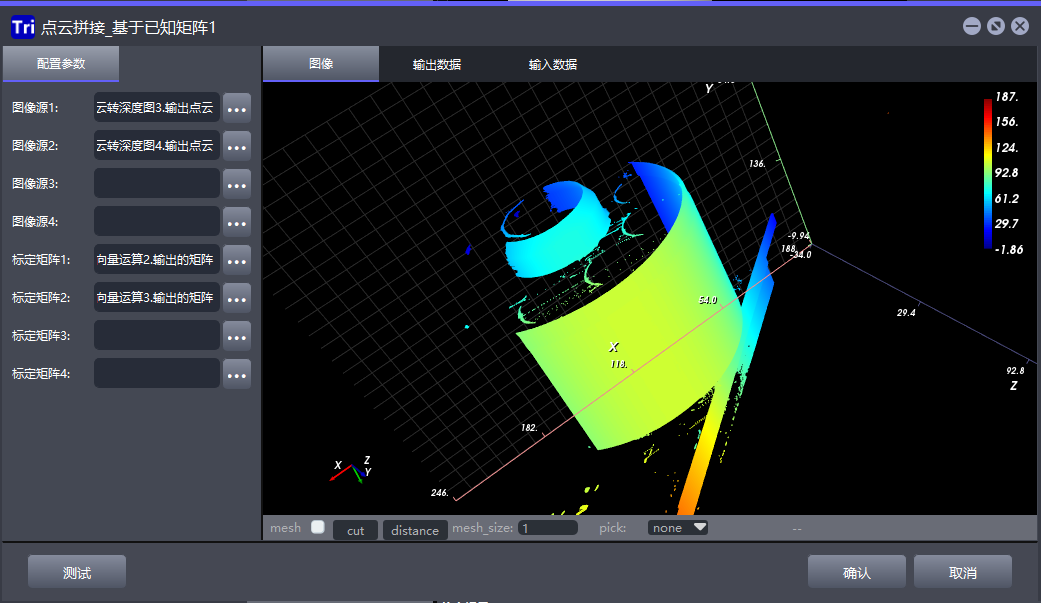This screenshot has width=1041, height=603.
Task: Select the 配置参数 tab
Action: 61,64
